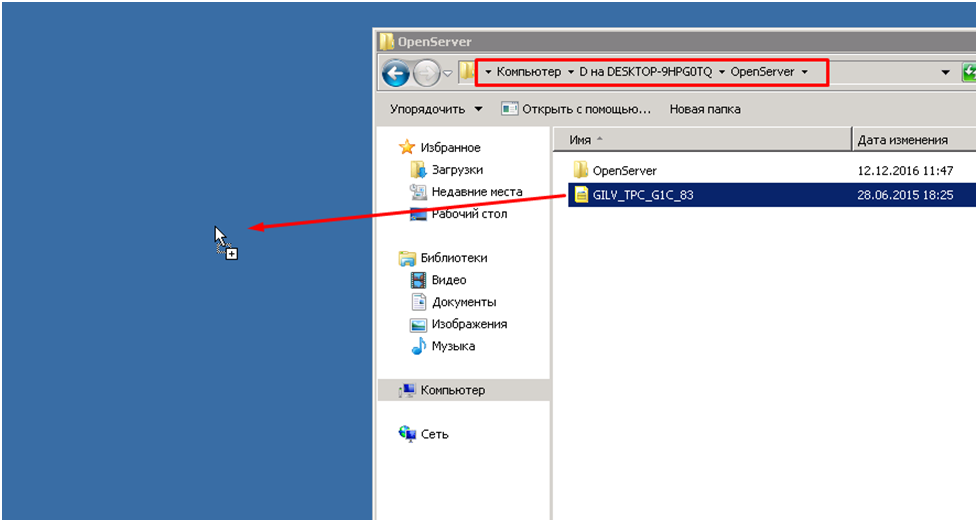Screen dimensions: 978x522
Task: Expand arrow after OpenServer in address bar
Action: (805, 72)
